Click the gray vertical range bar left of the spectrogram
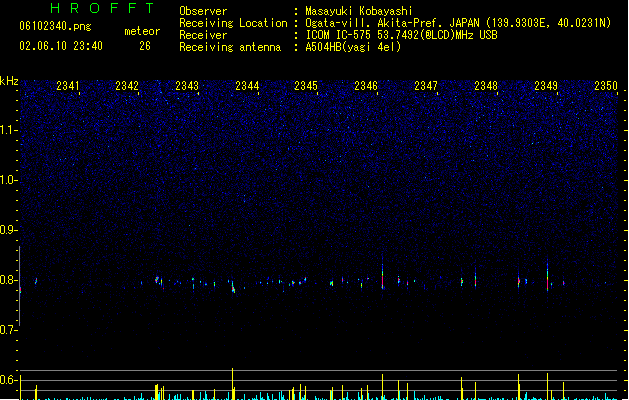629x400 pixels. pyautogui.click(x=20, y=286)
